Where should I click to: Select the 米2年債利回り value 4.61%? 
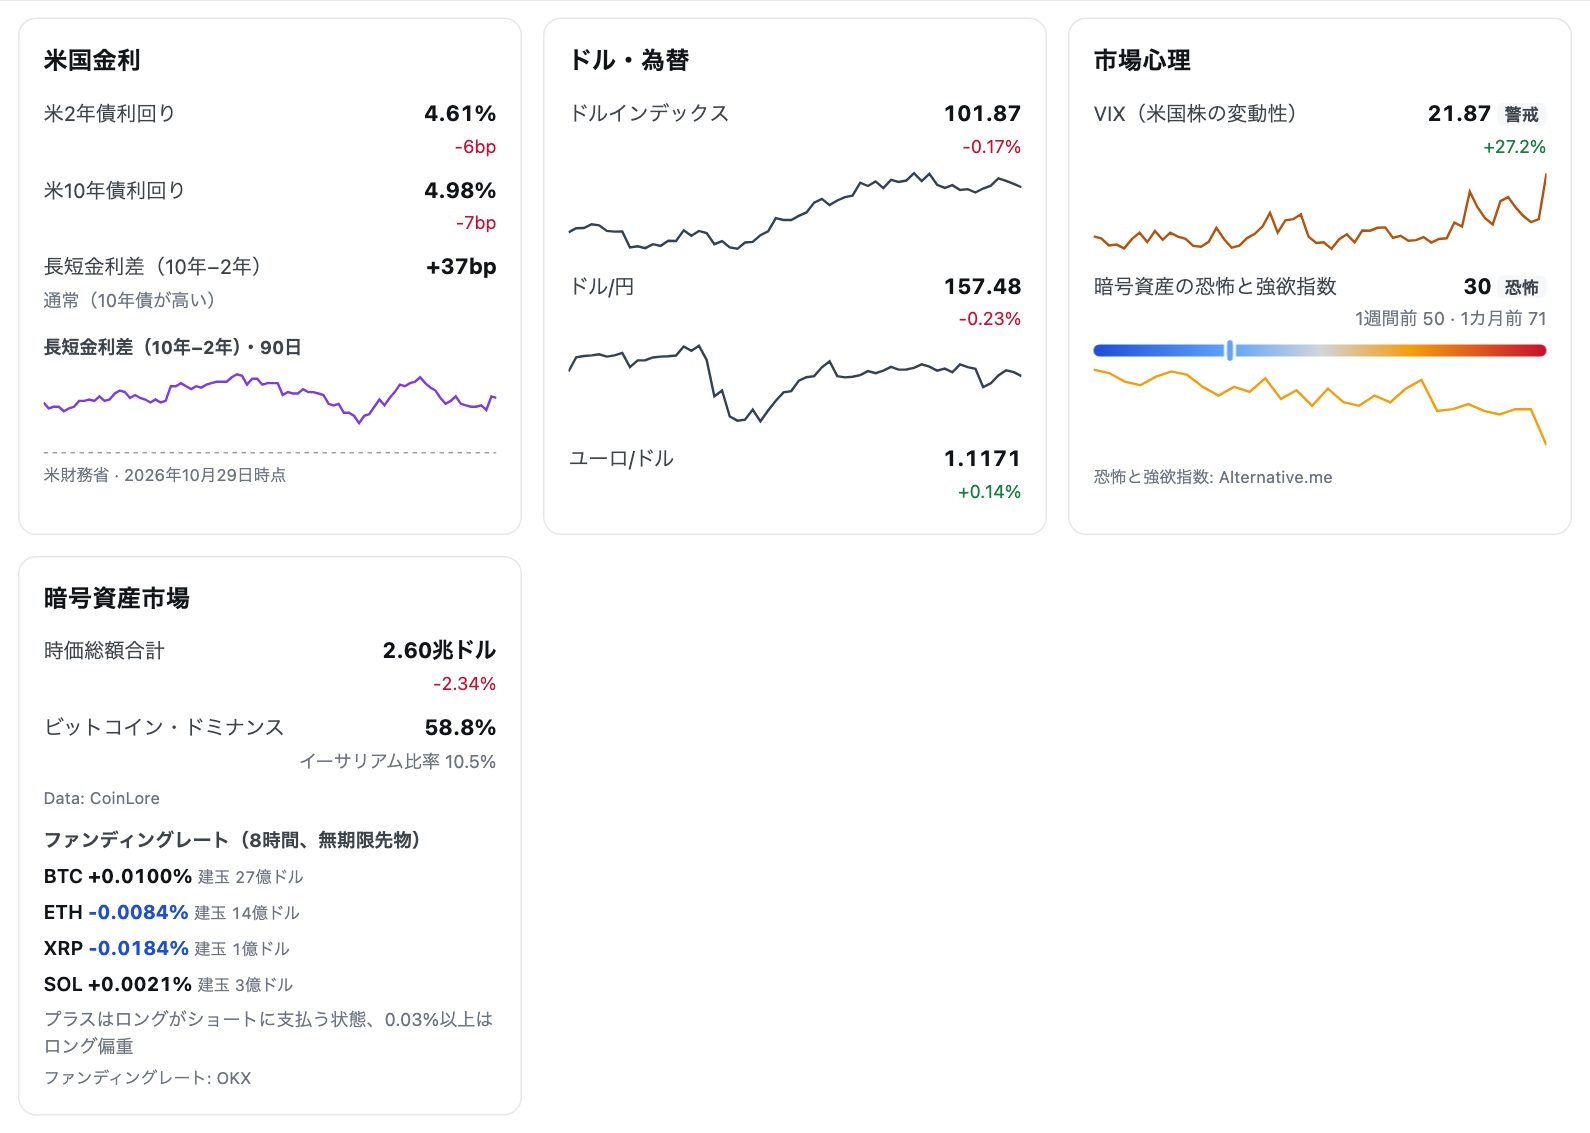pos(460,113)
